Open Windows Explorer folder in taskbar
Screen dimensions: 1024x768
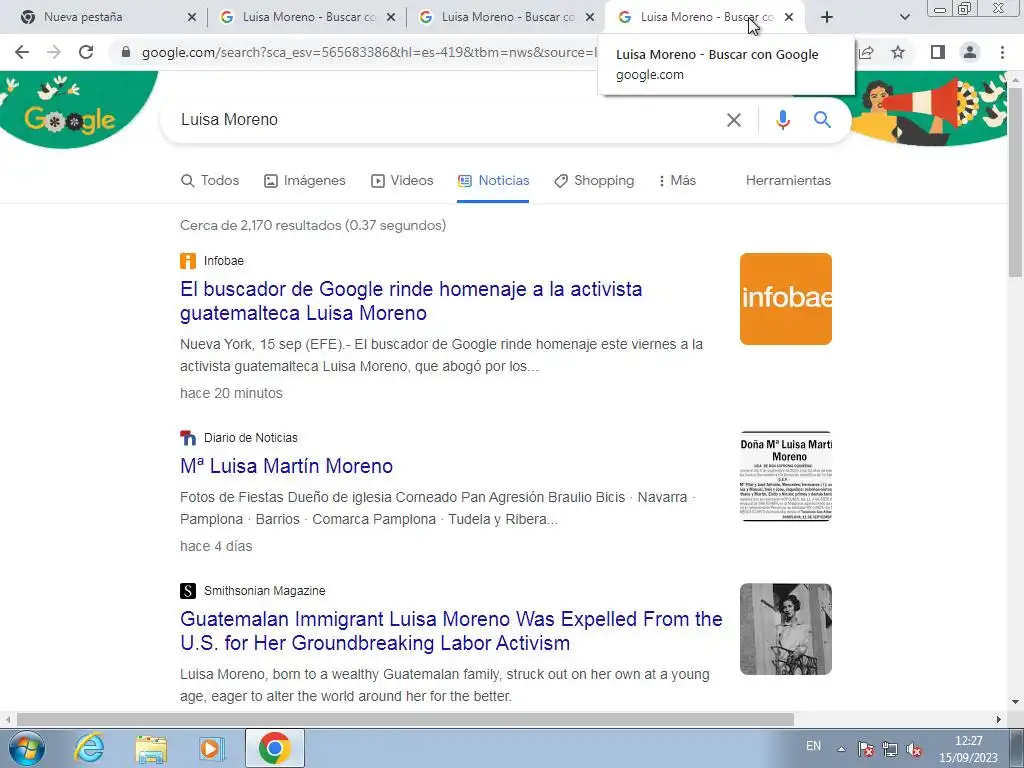click(151, 748)
